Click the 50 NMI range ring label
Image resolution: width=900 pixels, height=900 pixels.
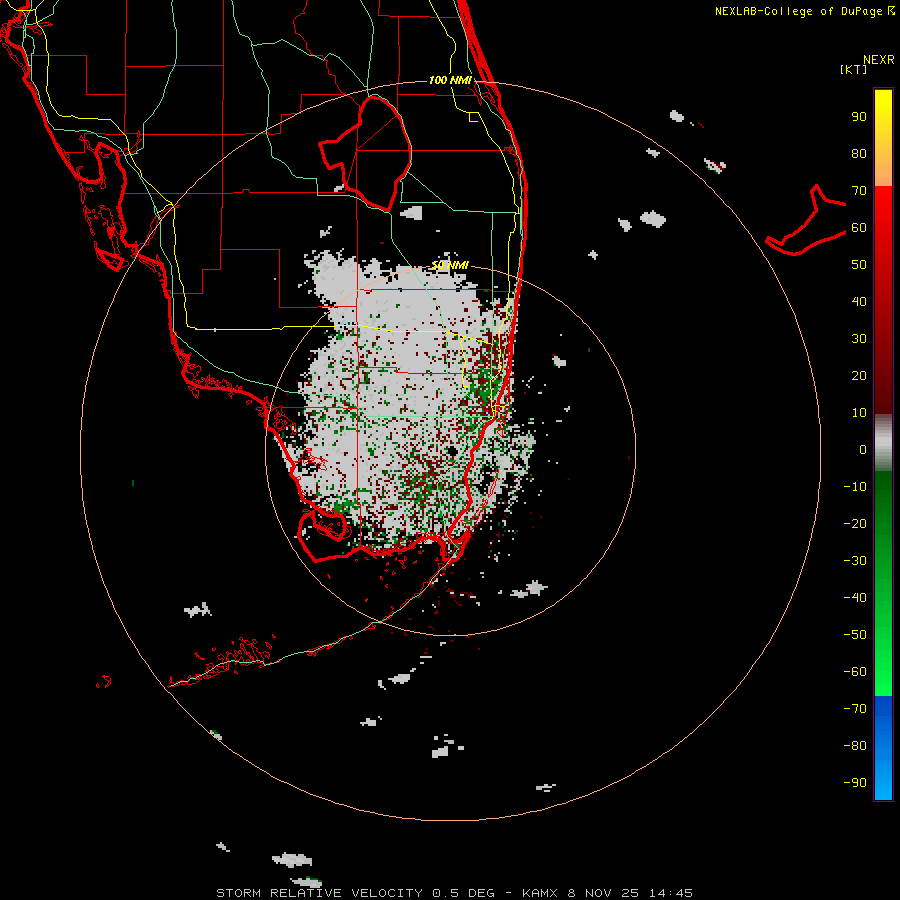[450, 265]
